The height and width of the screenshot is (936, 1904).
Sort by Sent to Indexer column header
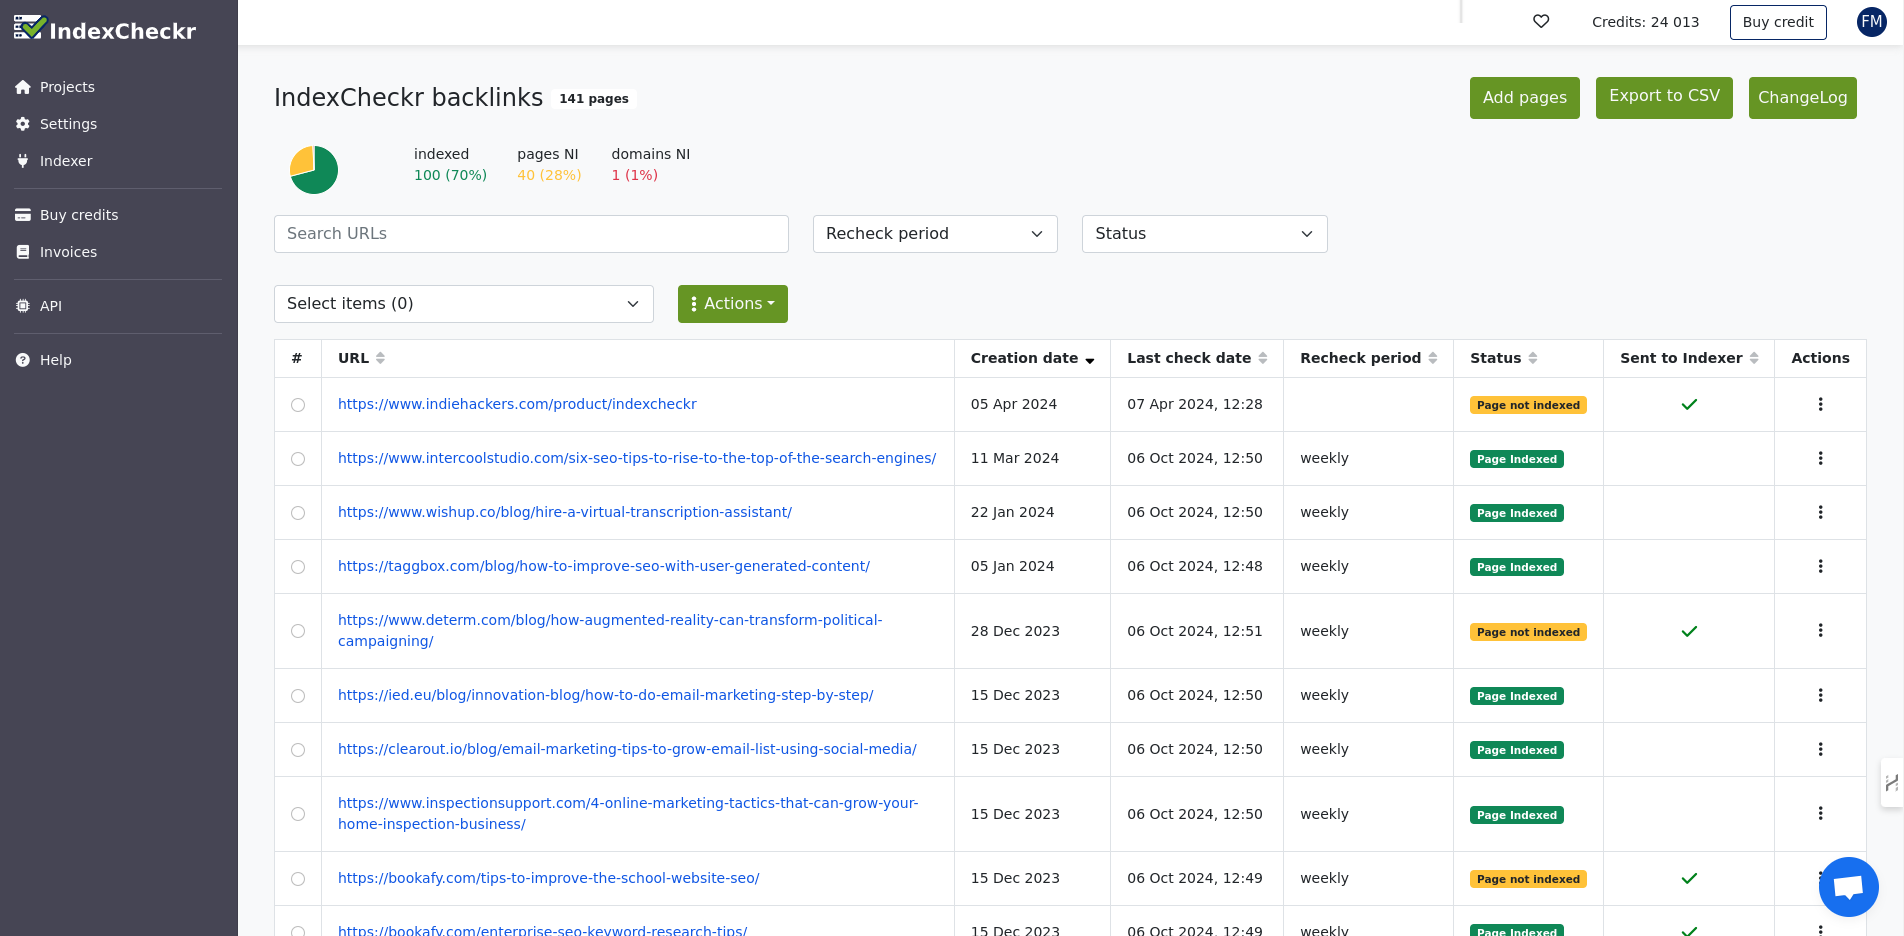pos(1689,358)
